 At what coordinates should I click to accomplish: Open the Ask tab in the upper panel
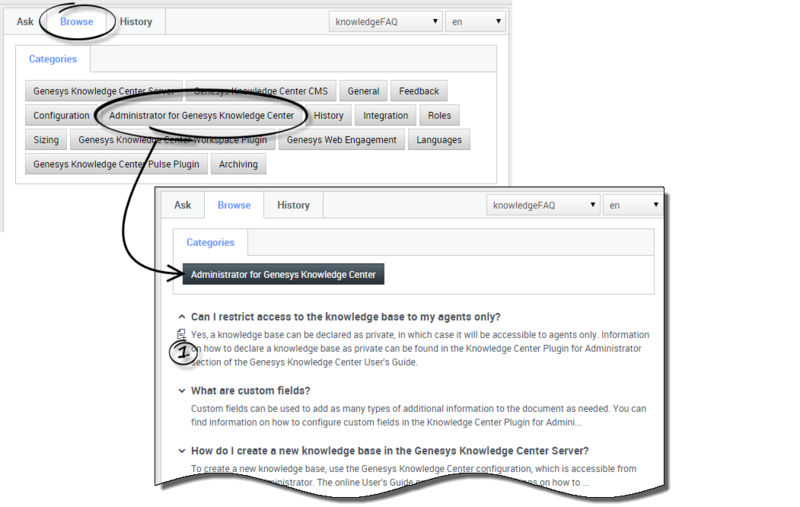click(25, 22)
